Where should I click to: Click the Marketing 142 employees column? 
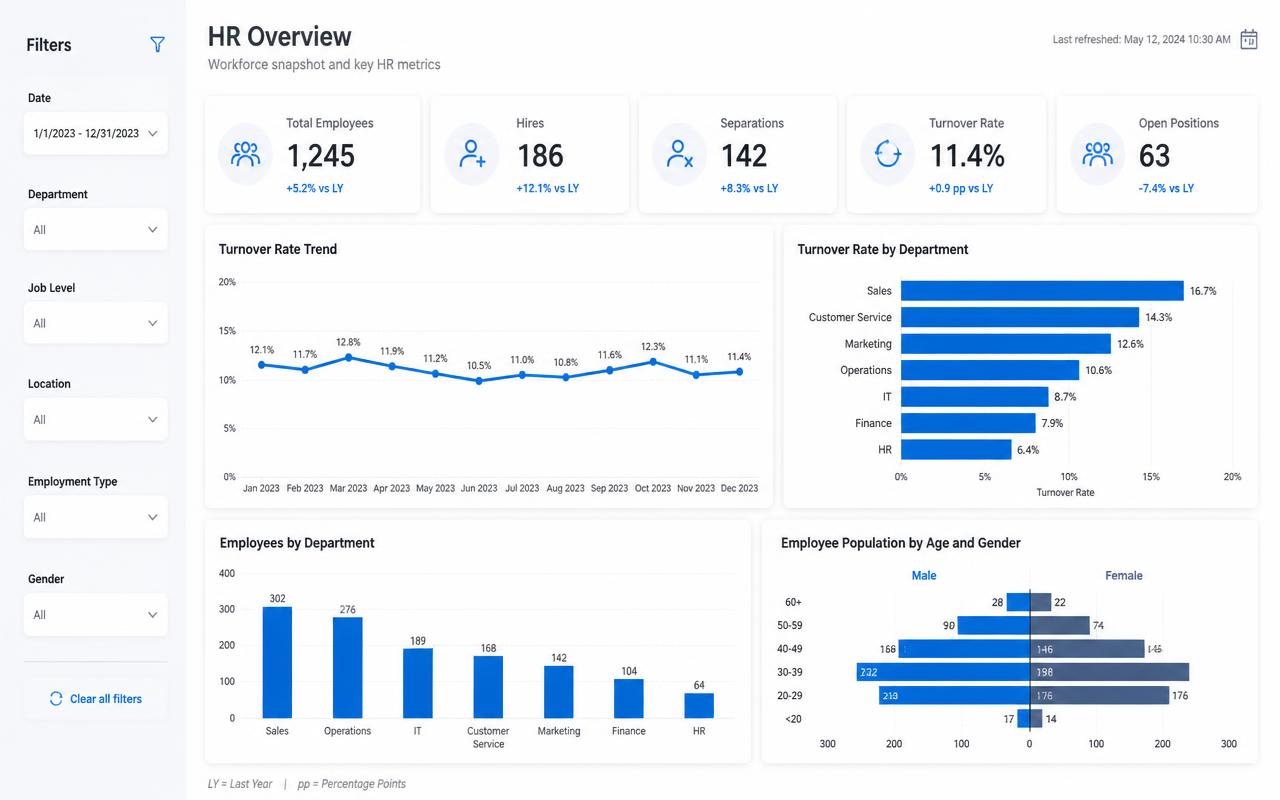tap(559, 692)
